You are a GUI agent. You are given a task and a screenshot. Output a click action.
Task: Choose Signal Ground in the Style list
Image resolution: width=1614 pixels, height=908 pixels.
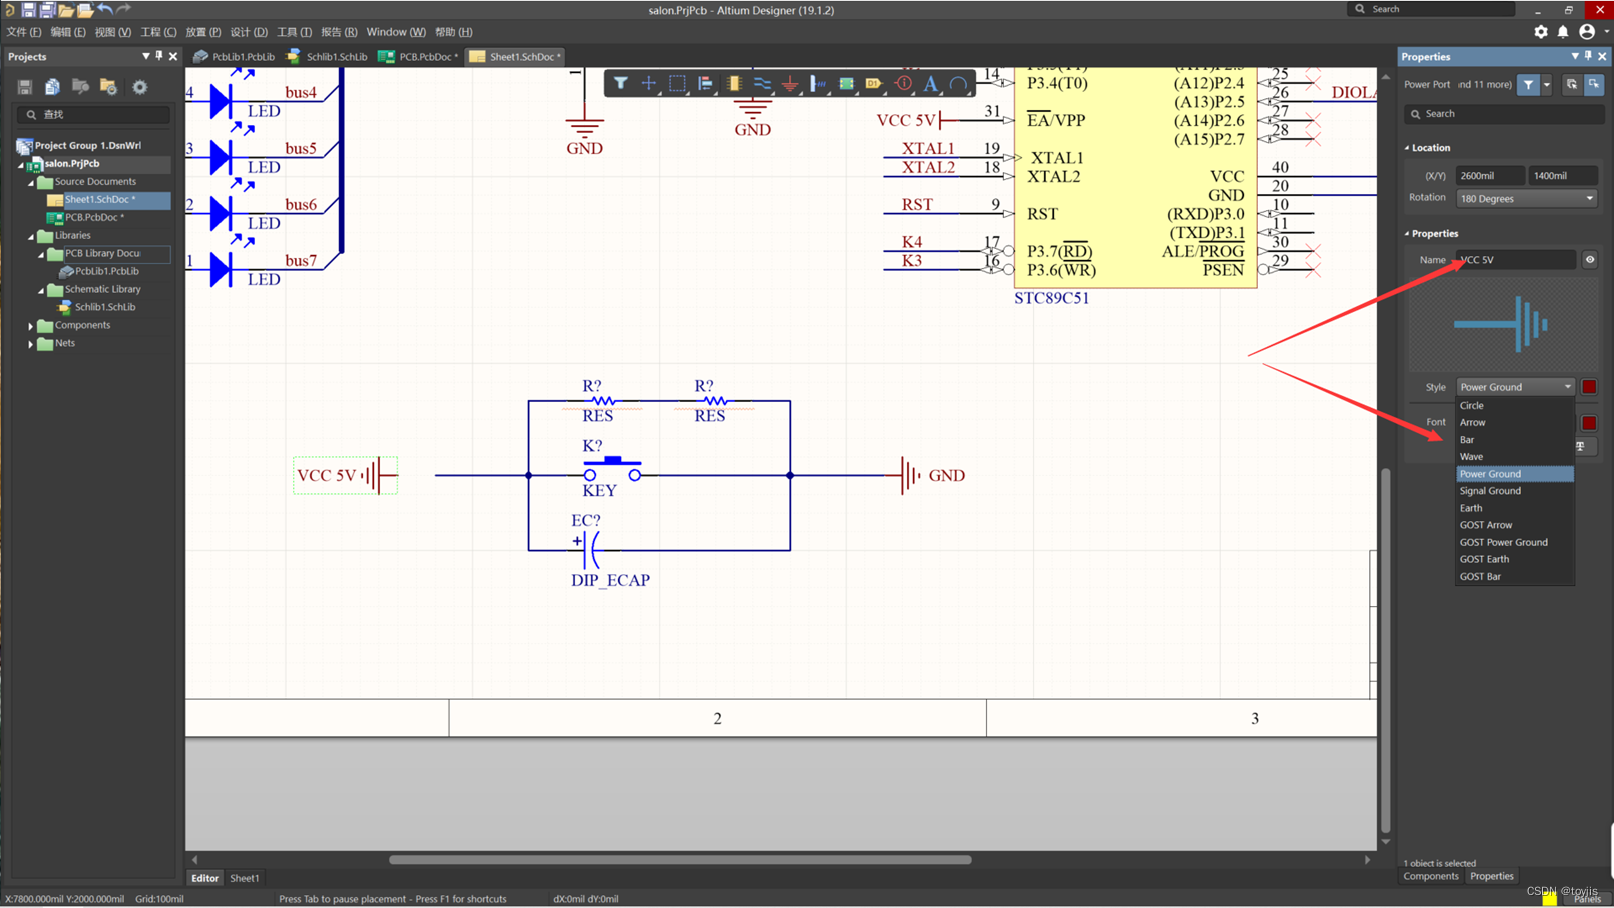tap(1515, 491)
